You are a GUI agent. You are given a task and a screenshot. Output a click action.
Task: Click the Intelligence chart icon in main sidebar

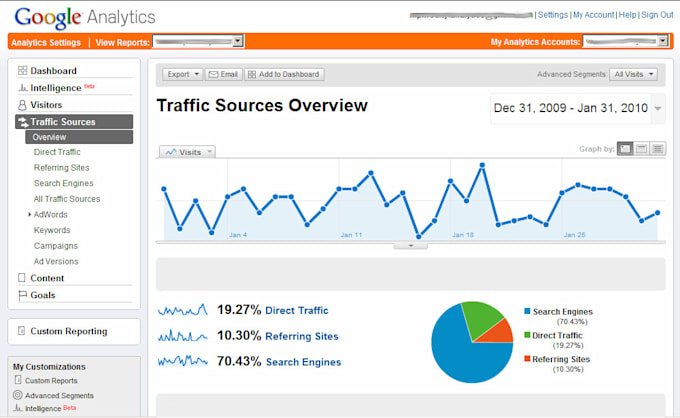tap(23, 88)
